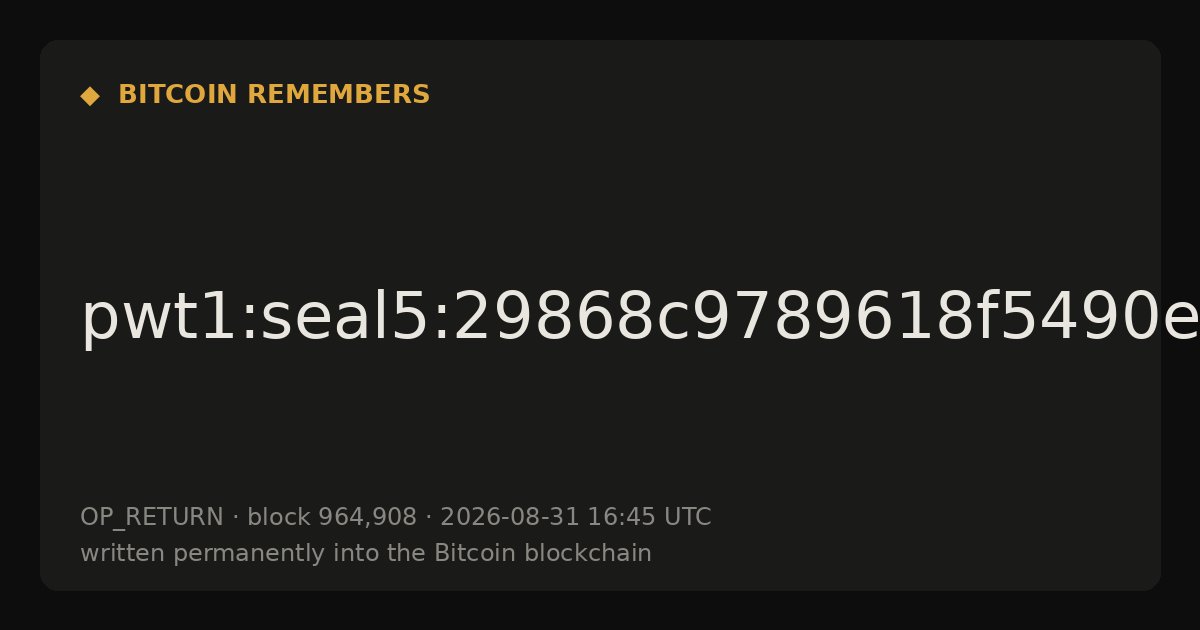Select the word REMEMBERS in the header
Image resolution: width=1200 pixels, height=630 pixels.
pyautogui.click(x=338, y=95)
